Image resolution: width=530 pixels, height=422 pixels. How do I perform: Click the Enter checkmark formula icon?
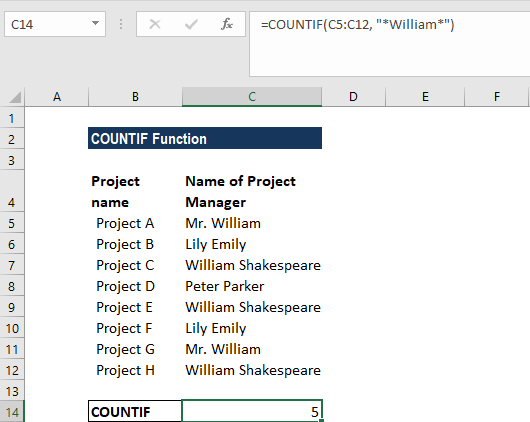point(191,24)
